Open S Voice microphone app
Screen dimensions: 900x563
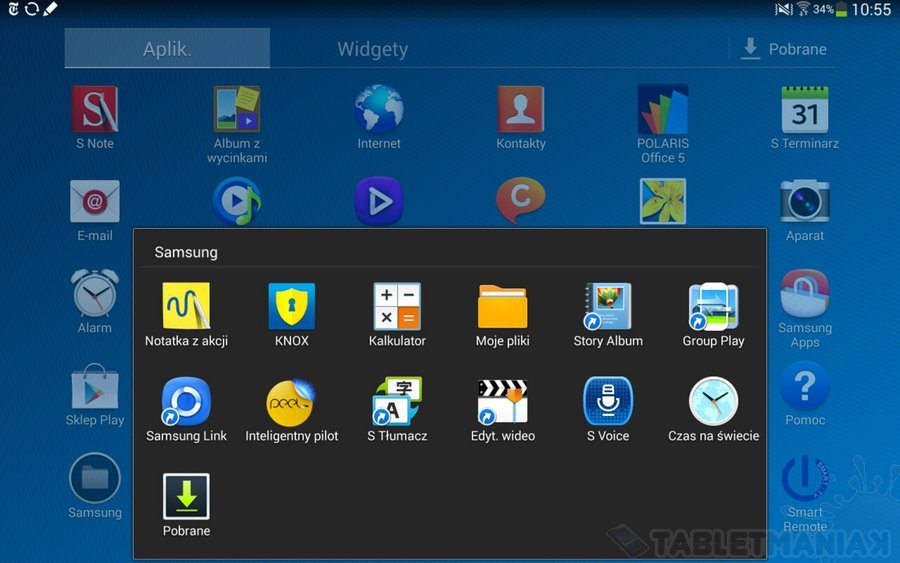(x=608, y=401)
